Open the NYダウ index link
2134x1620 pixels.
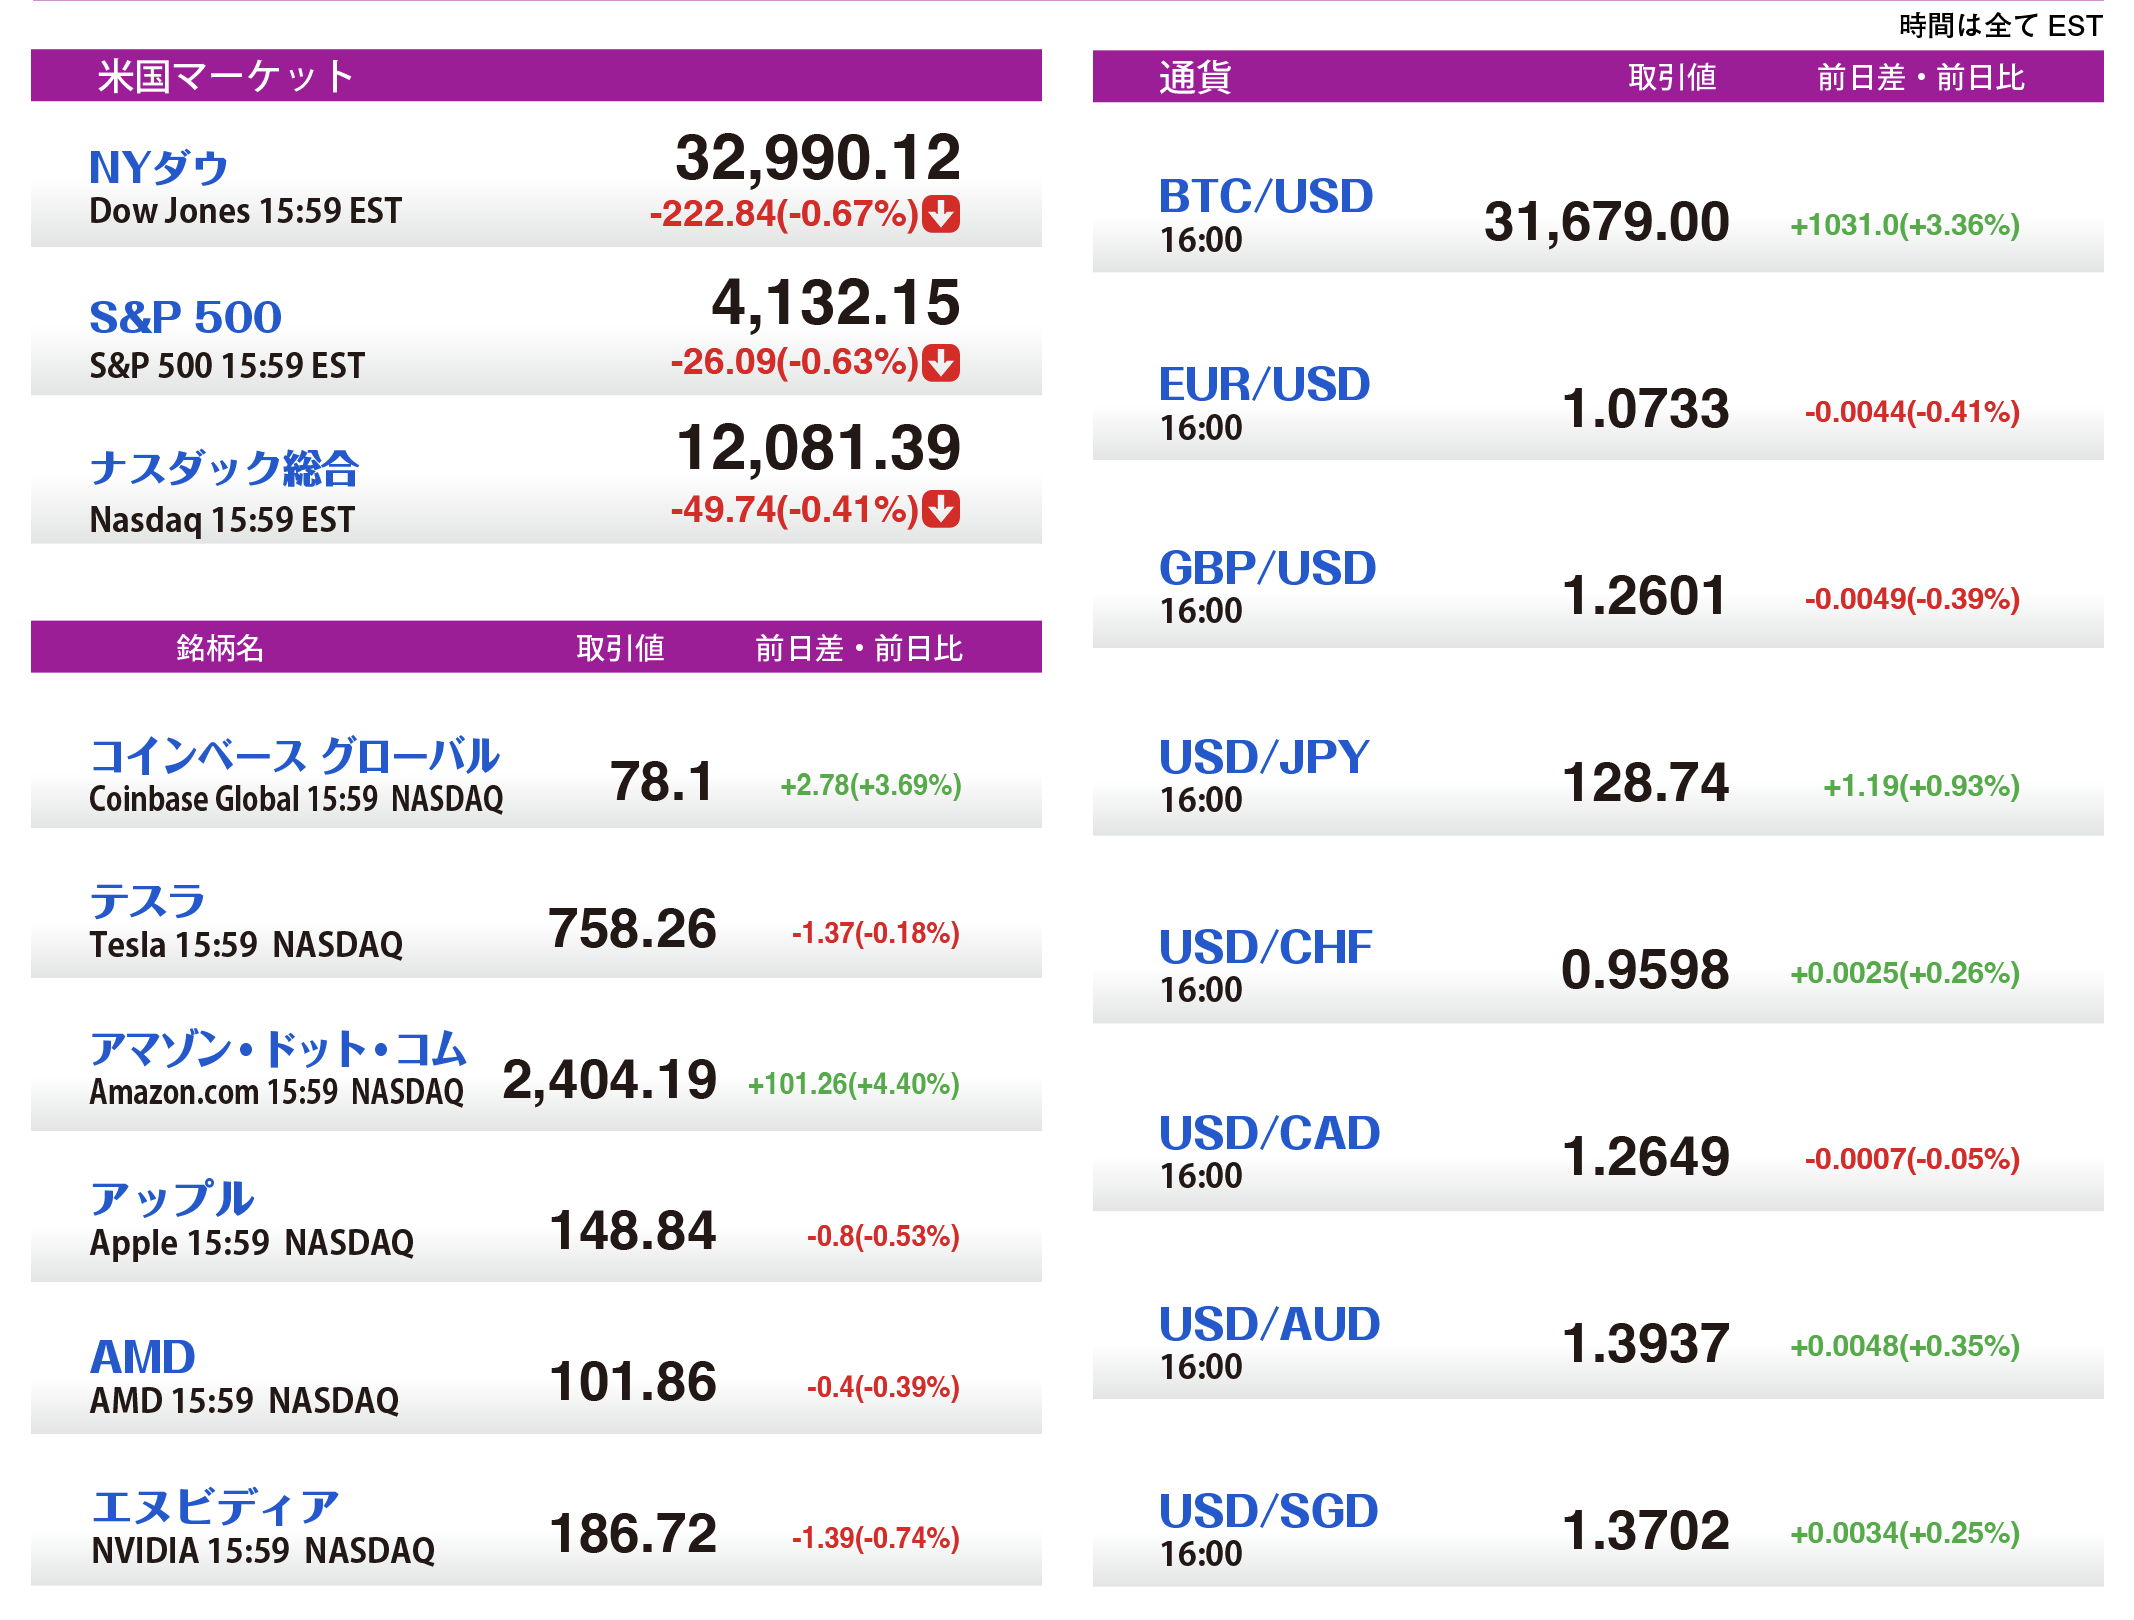click(158, 167)
